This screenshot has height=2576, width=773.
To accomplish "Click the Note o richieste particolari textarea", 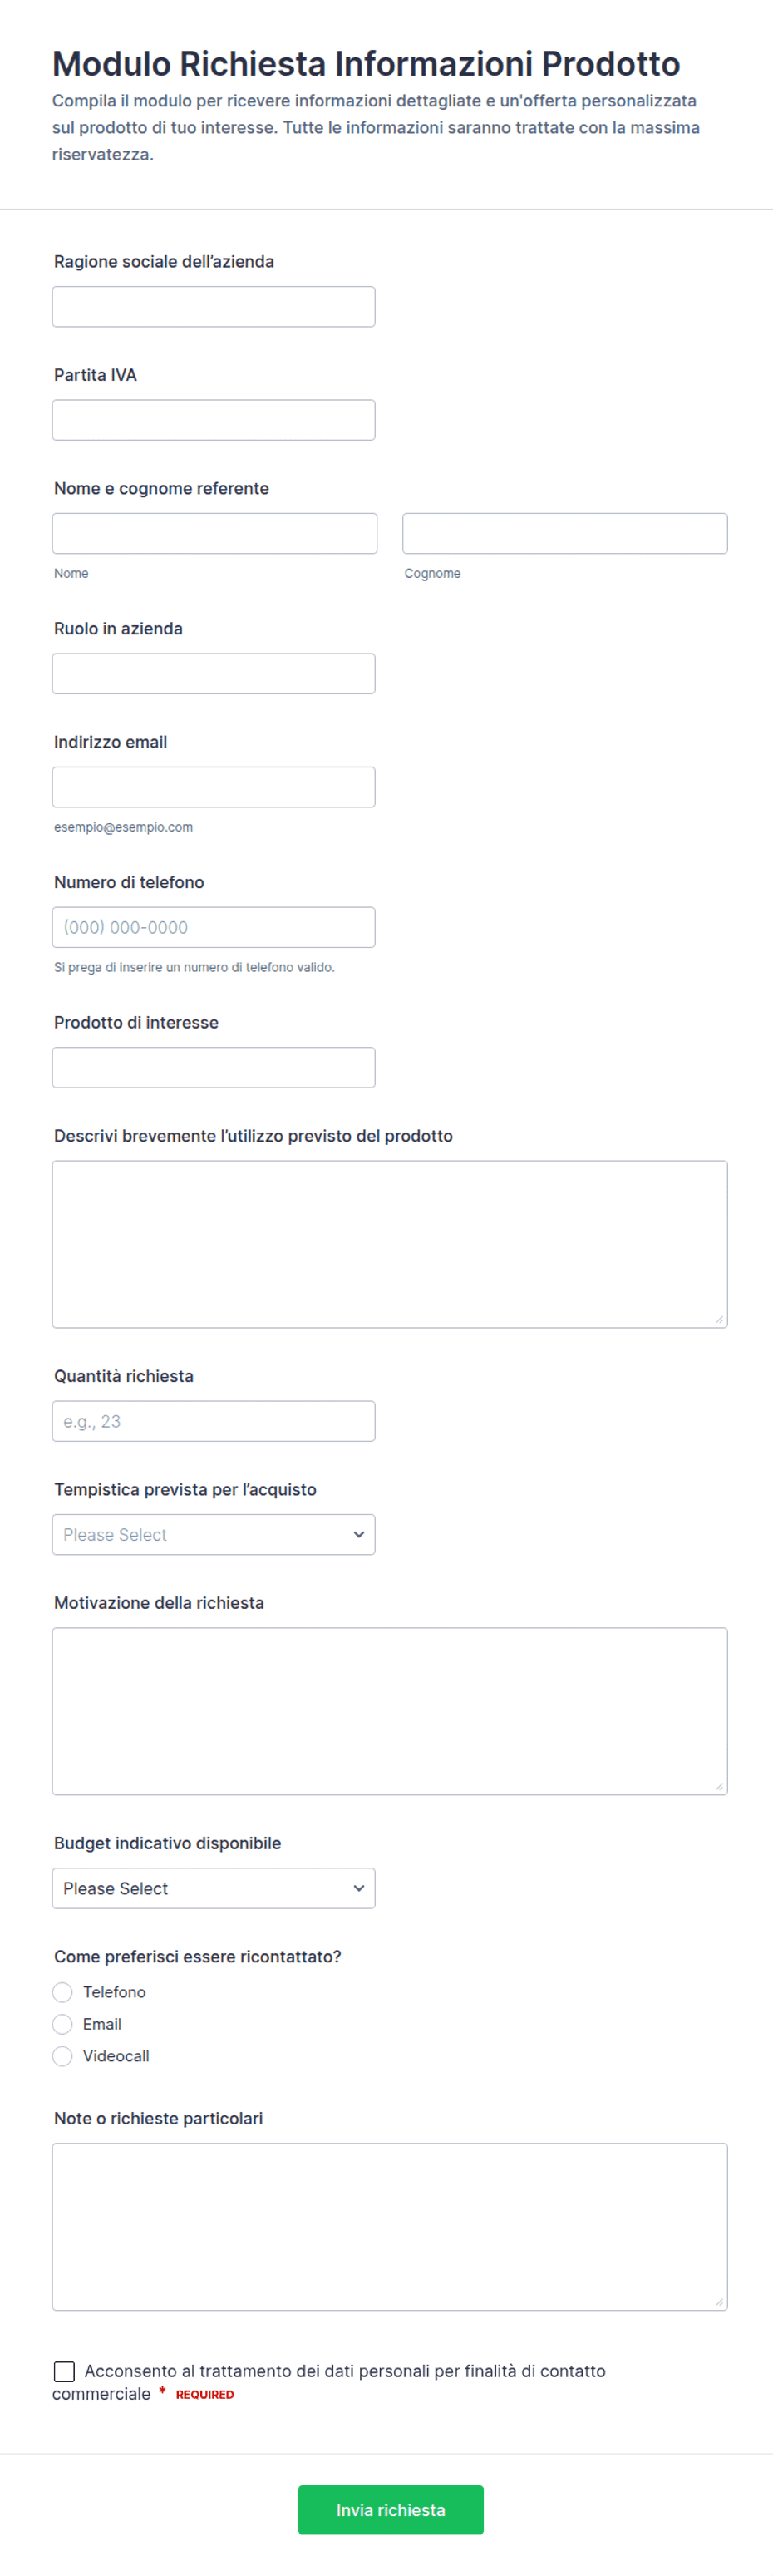I will [x=389, y=2227].
